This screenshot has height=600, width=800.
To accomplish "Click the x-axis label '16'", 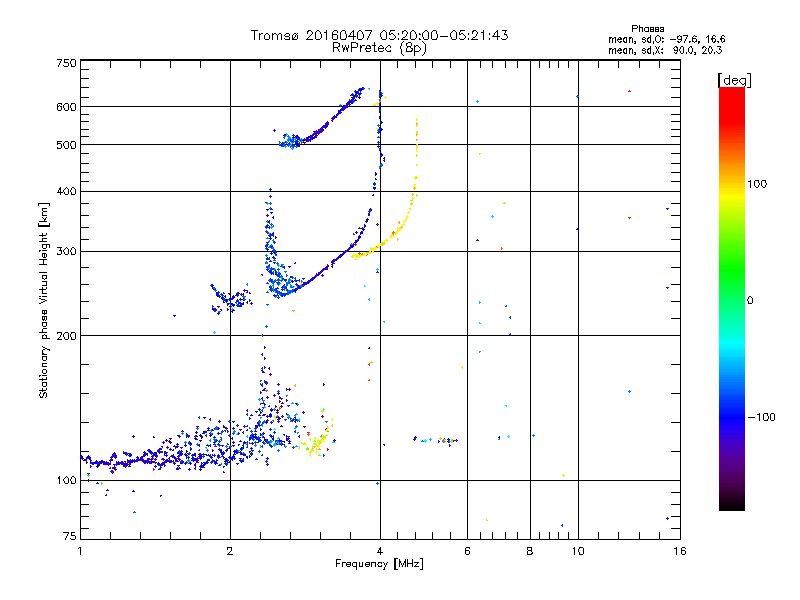I will [680, 551].
